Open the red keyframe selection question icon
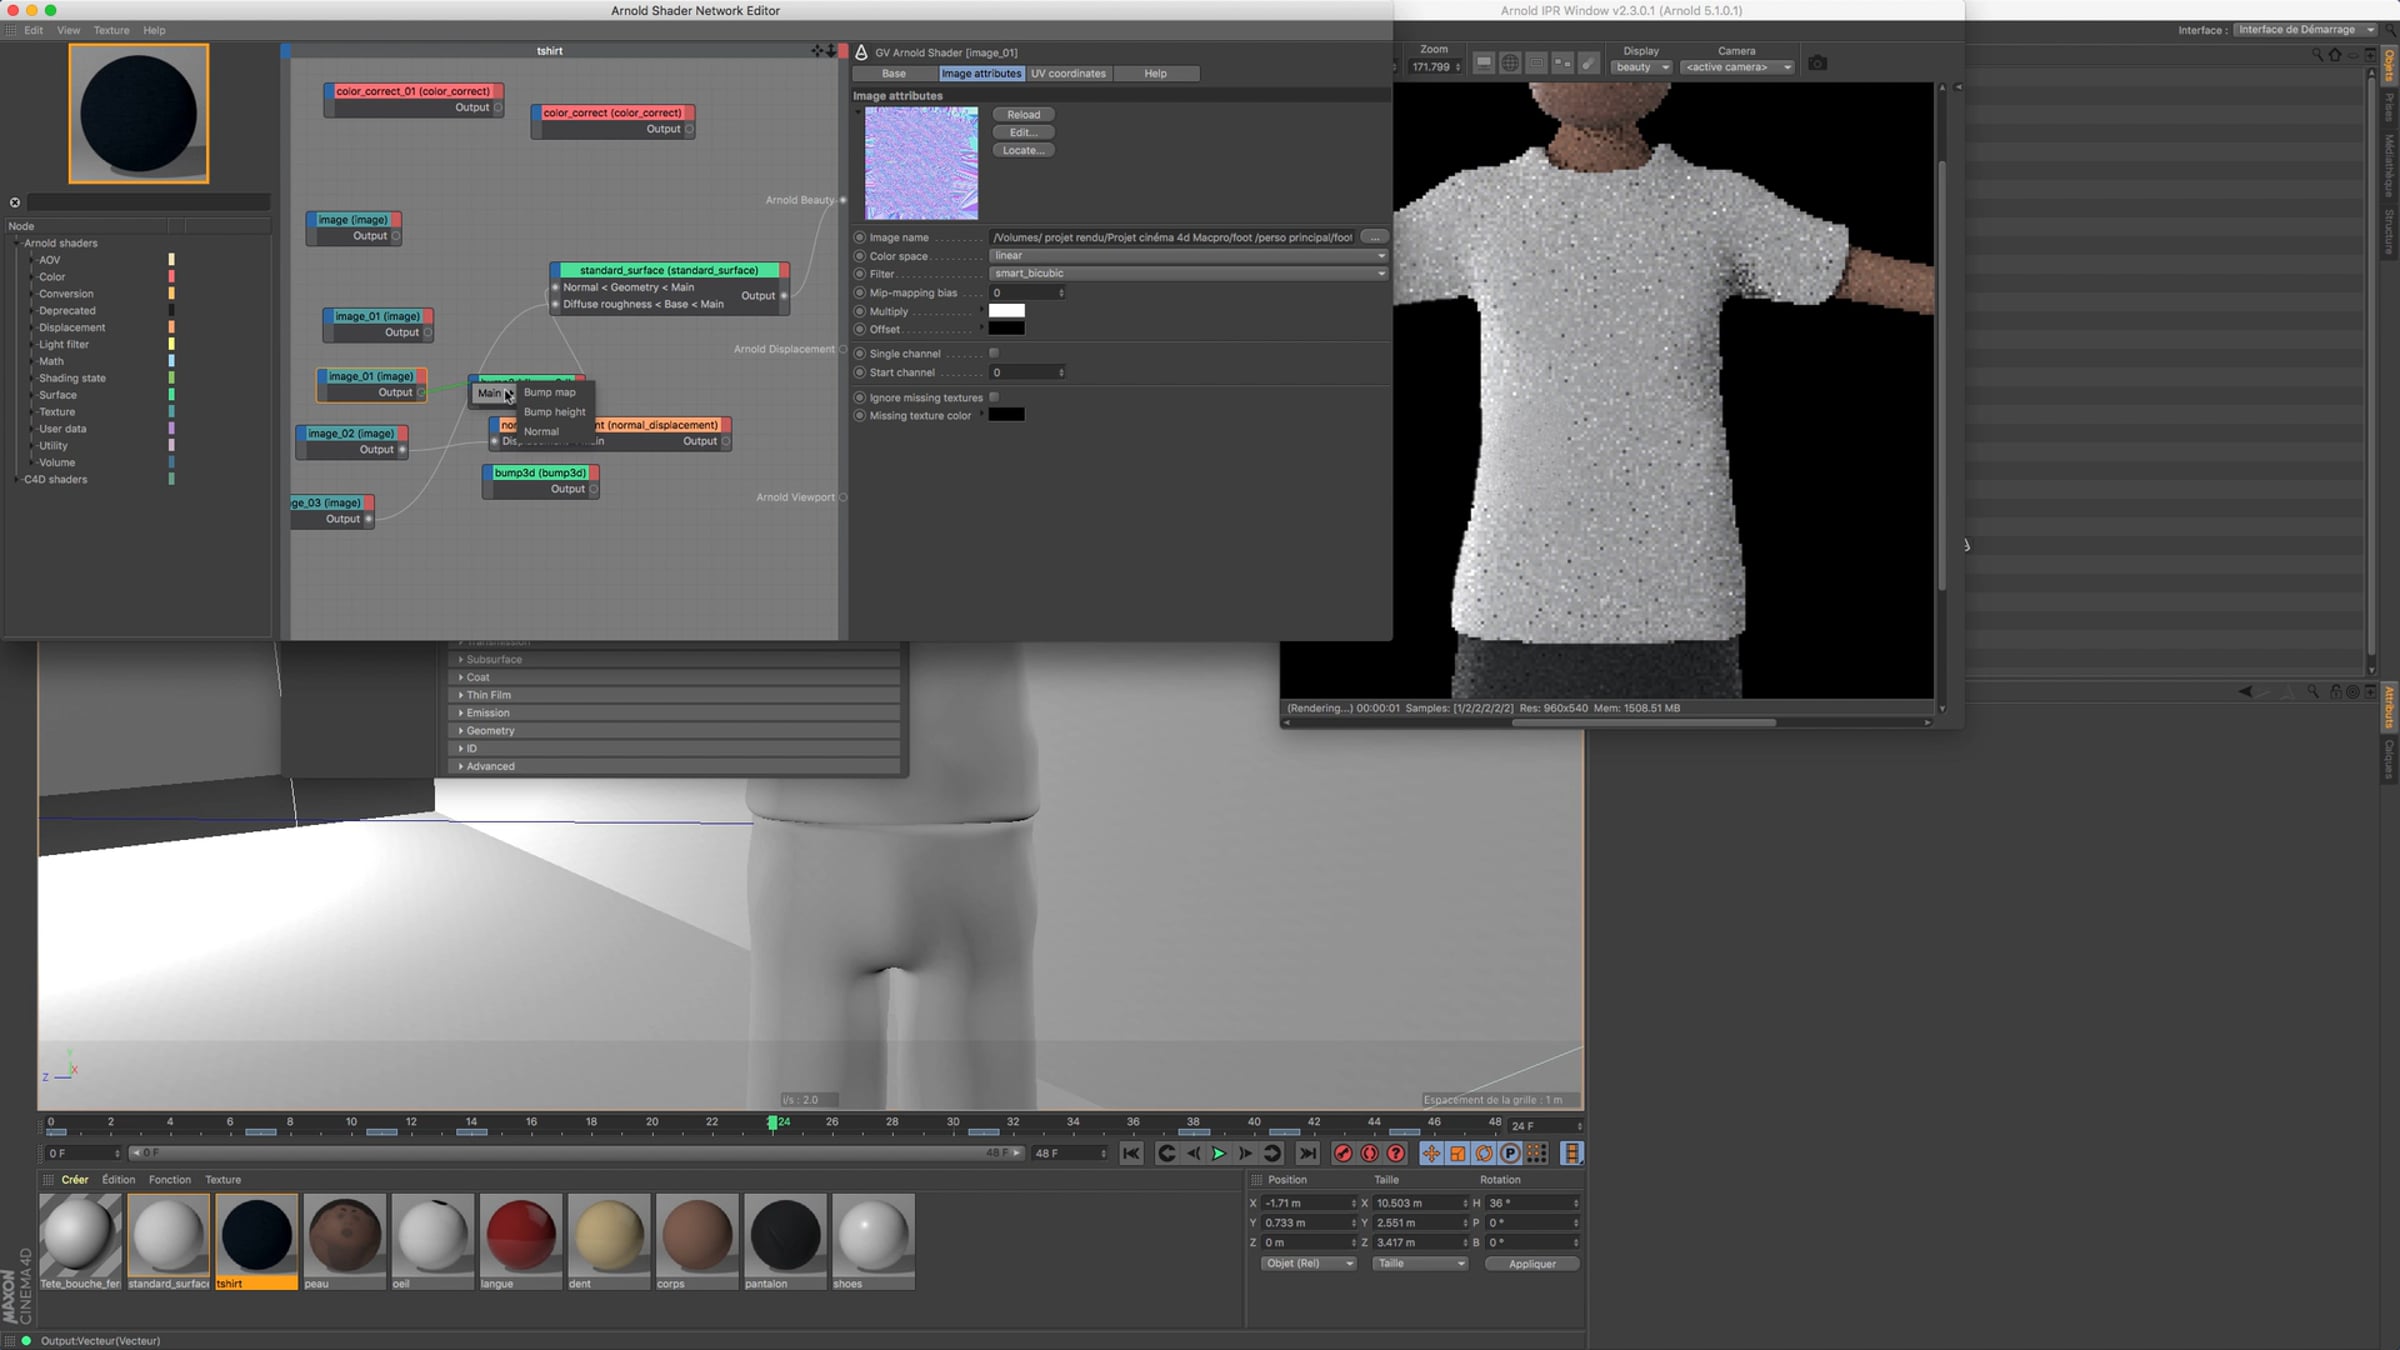 tap(1396, 1153)
